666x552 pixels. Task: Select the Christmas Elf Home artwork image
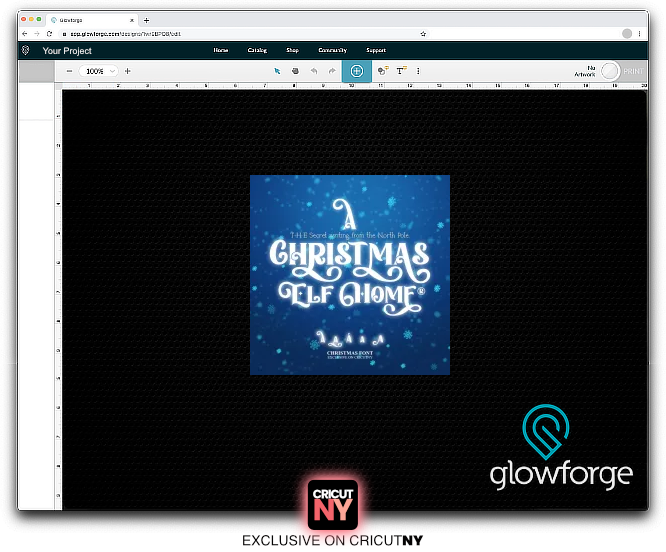click(x=350, y=275)
